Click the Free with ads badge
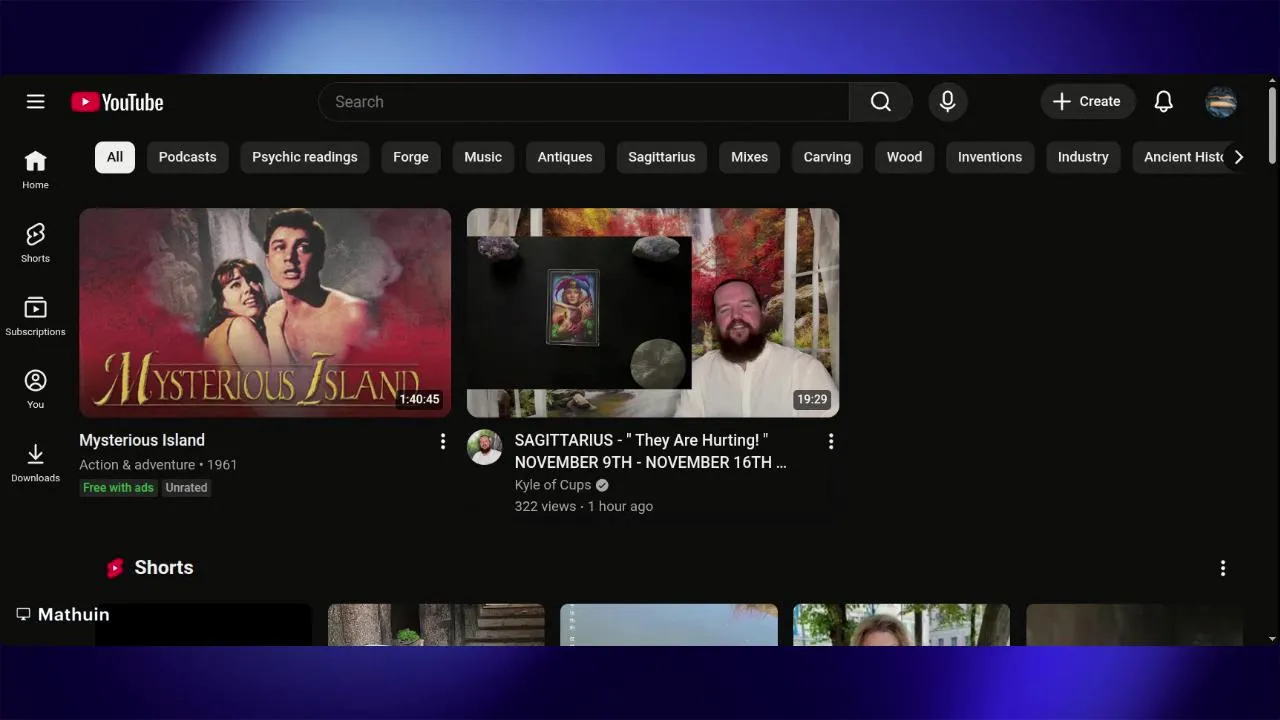 pyautogui.click(x=118, y=488)
